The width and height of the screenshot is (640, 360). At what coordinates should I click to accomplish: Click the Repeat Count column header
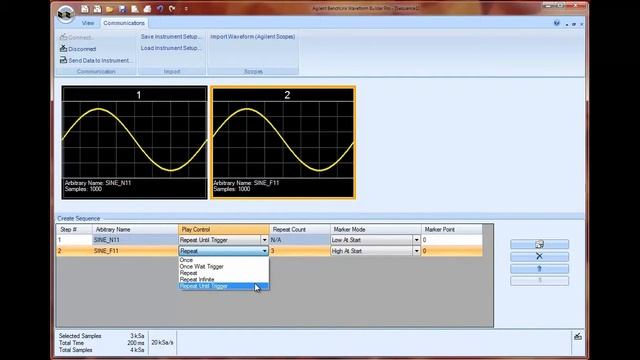[x=300, y=229]
